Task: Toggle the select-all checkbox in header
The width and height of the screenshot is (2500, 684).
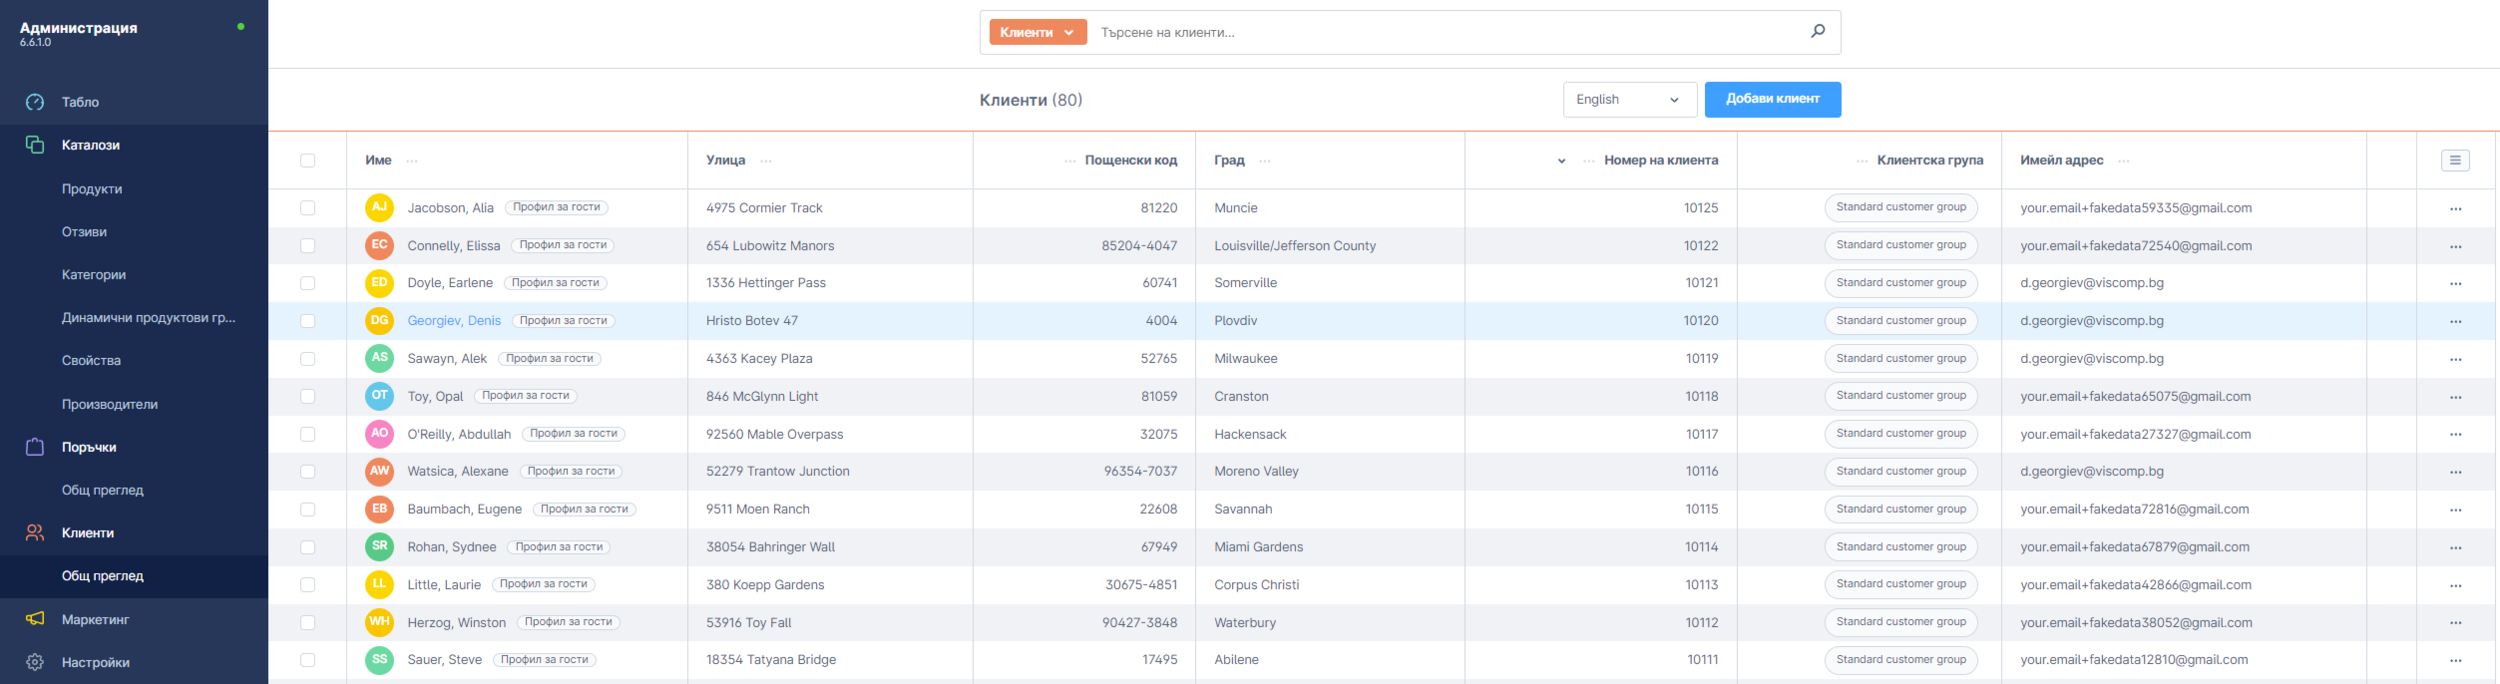Action: (x=307, y=160)
